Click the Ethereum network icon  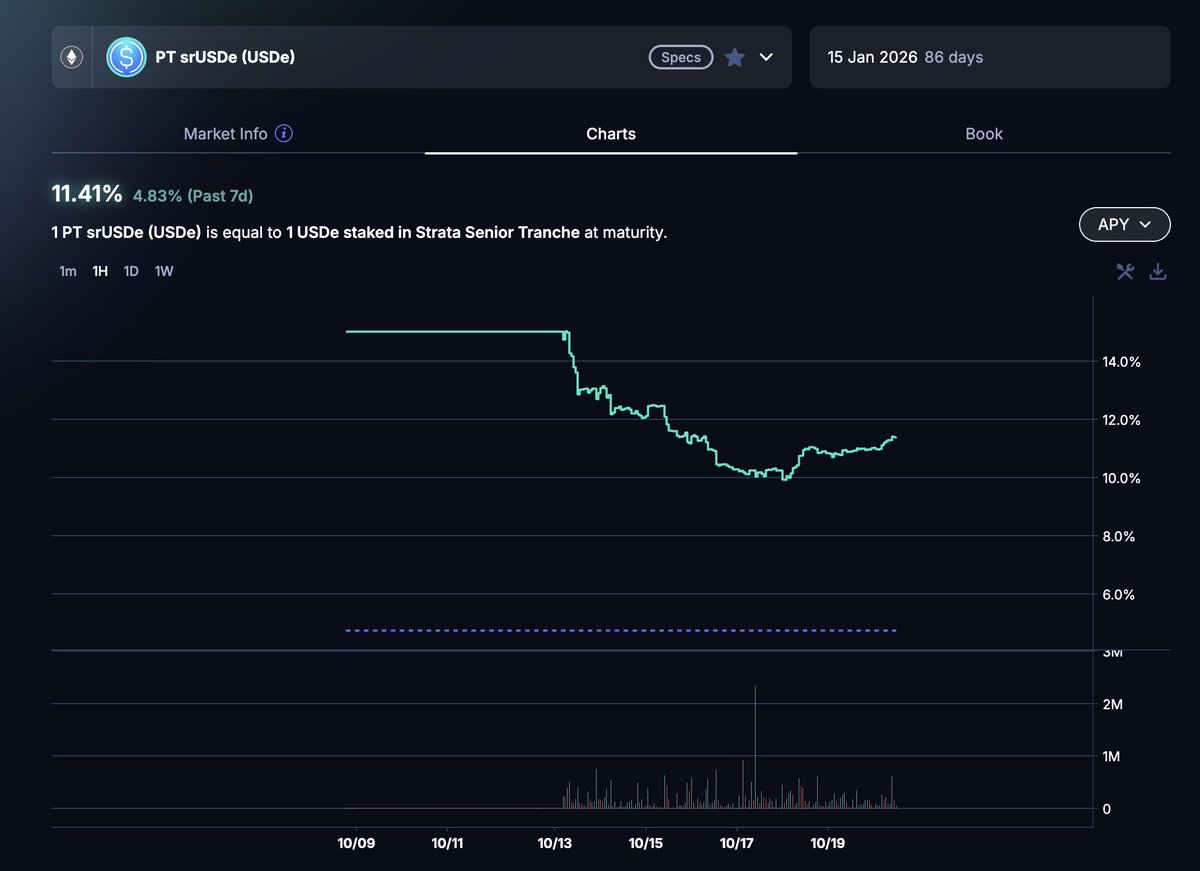pyautogui.click(x=71, y=57)
